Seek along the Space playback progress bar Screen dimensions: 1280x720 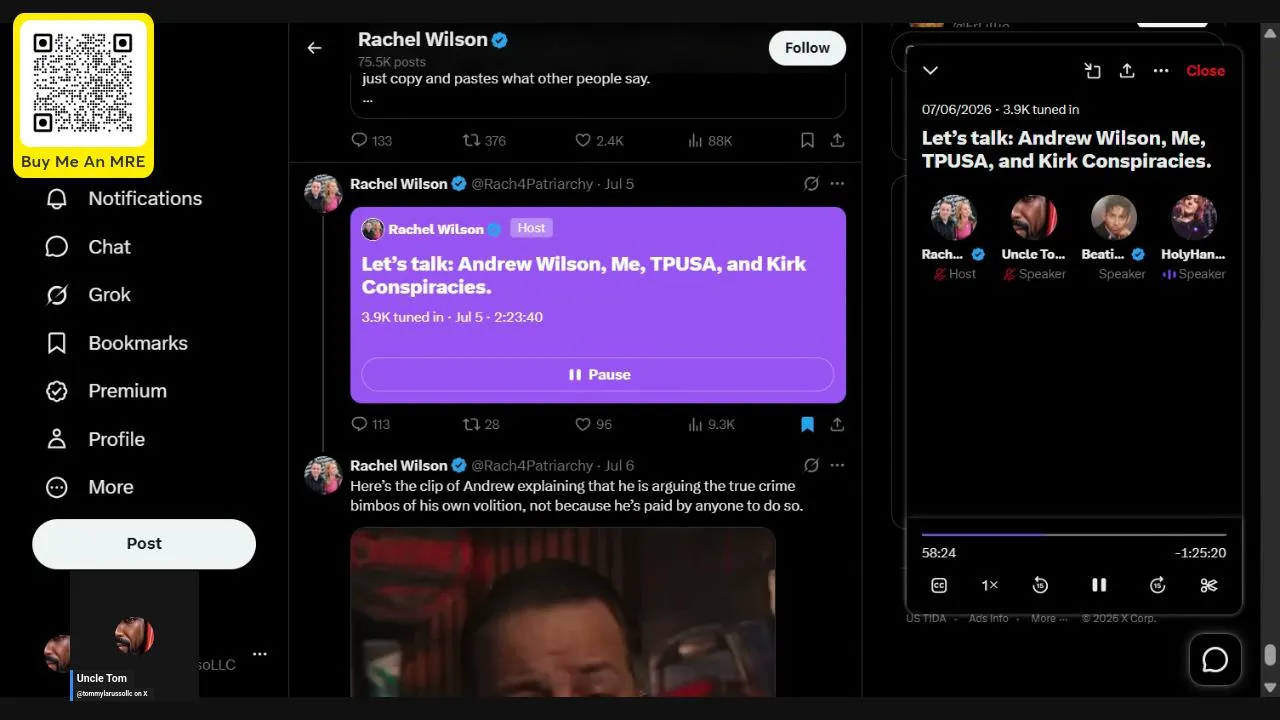point(1074,535)
